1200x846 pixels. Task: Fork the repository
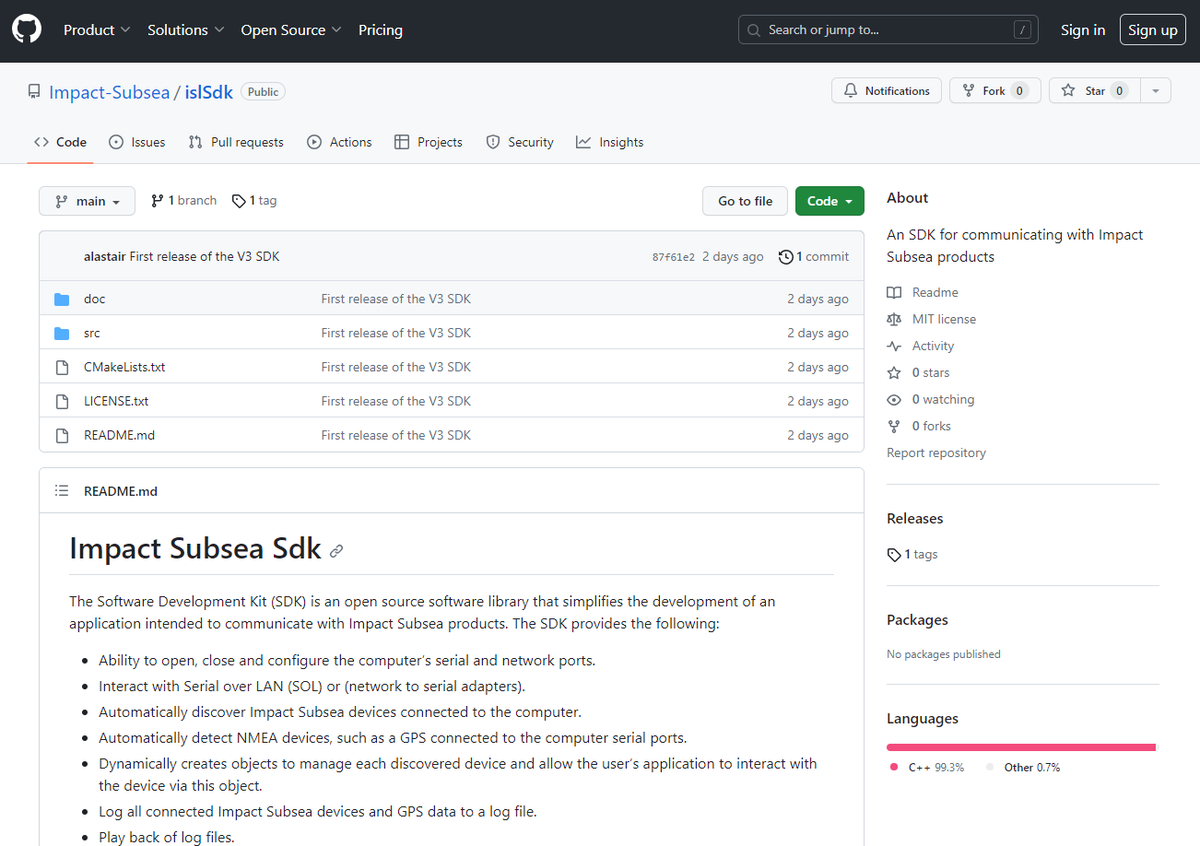pos(995,91)
